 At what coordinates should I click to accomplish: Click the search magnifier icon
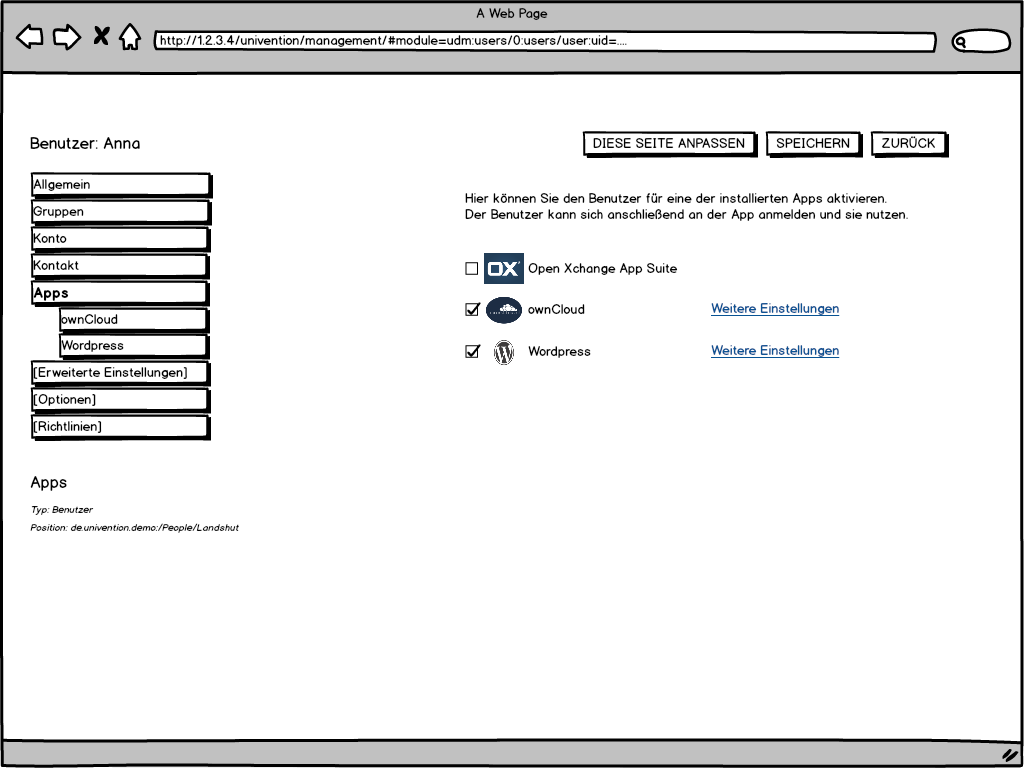point(961,42)
